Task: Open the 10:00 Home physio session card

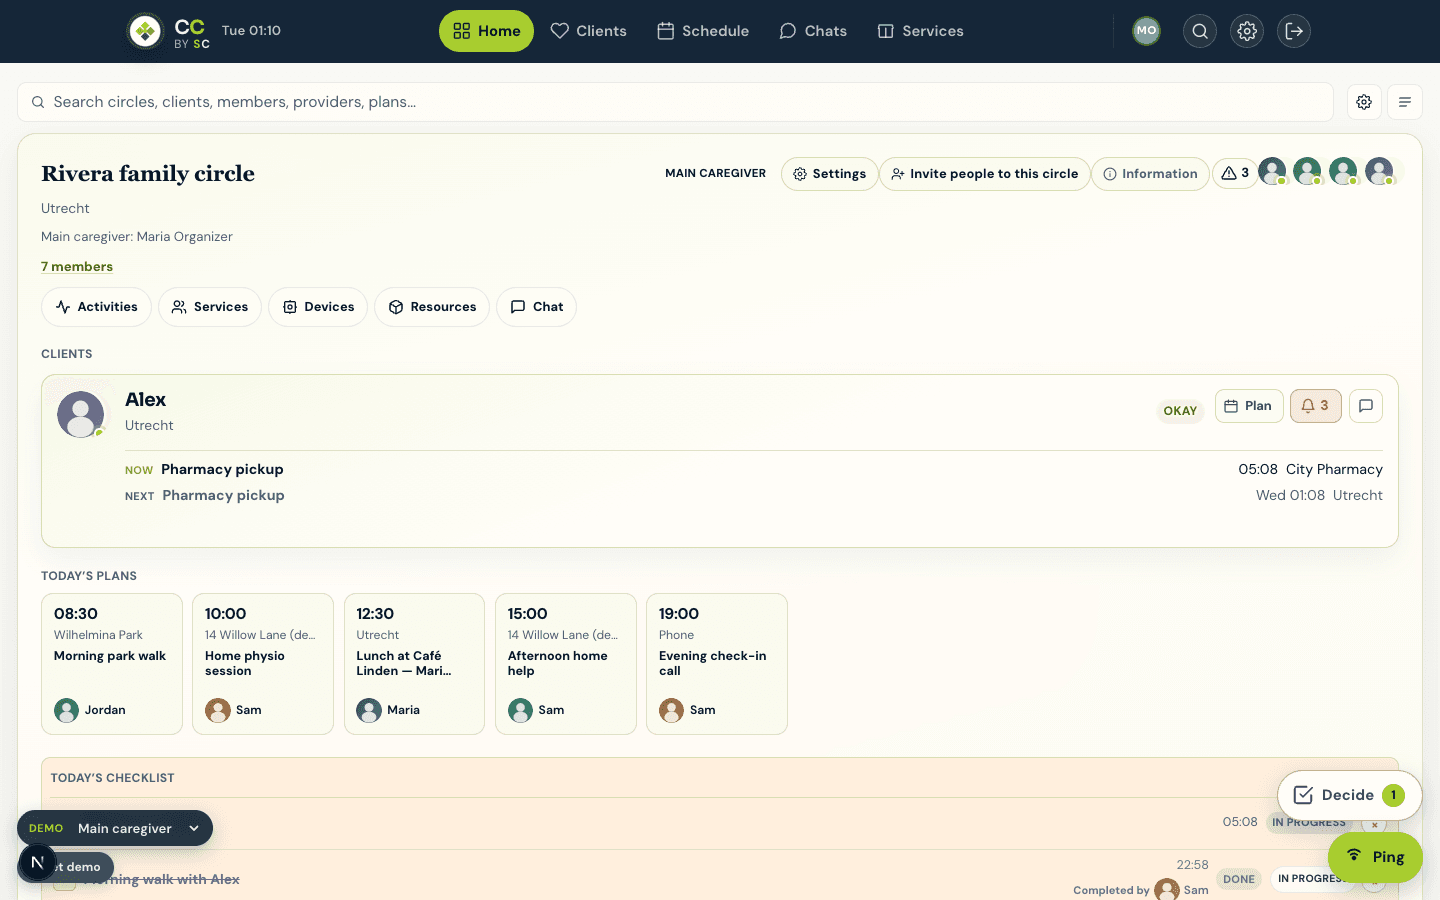Action: (263, 664)
